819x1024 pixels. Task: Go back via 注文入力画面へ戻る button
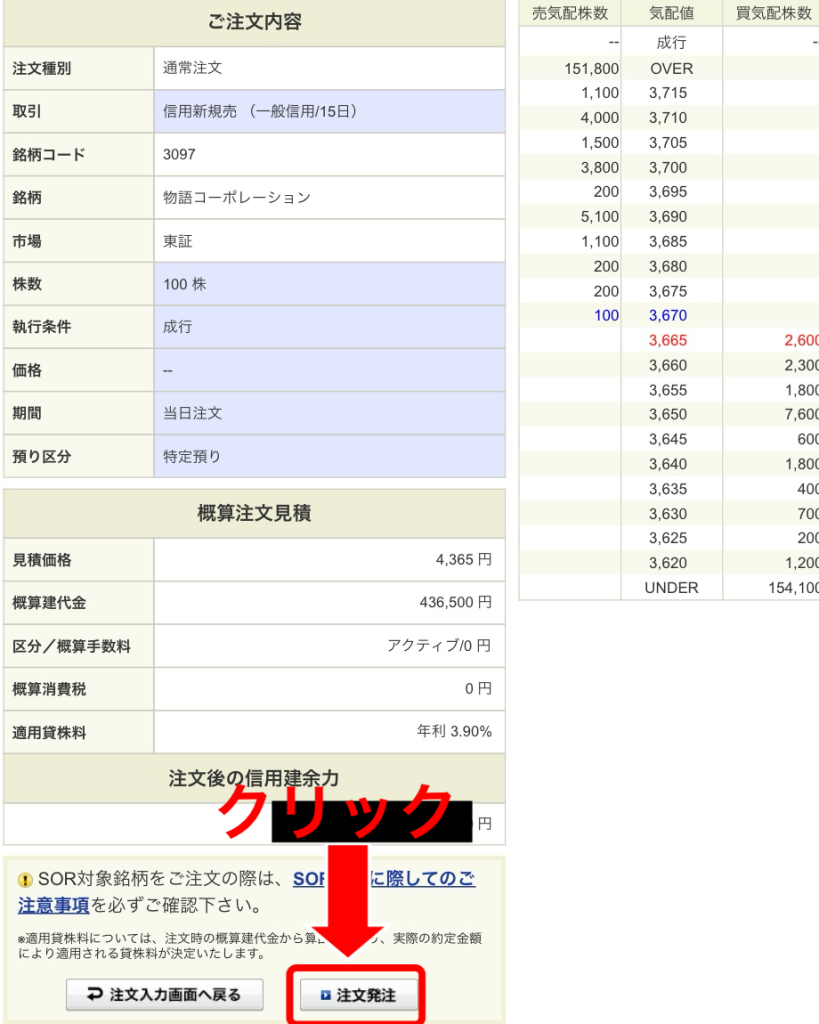[x=167, y=995]
